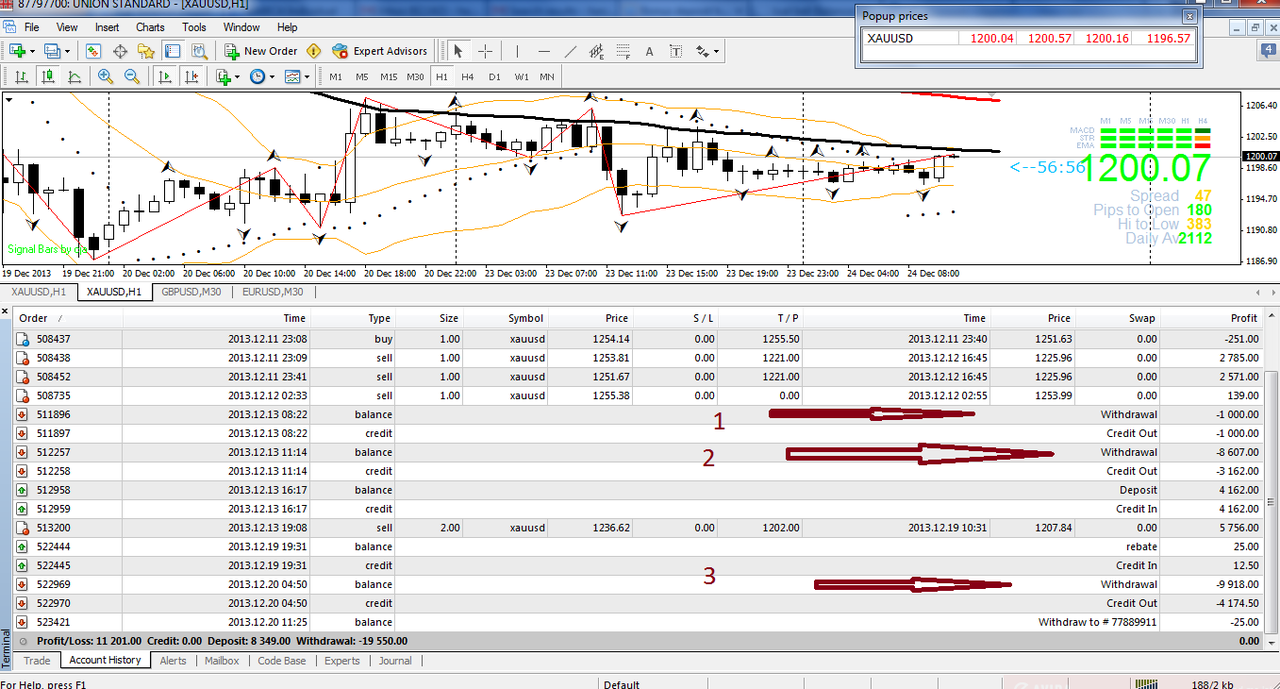Click the Periods clock icon
The width and height of the screenshot is (1280, 689).
tap(256, 76)
